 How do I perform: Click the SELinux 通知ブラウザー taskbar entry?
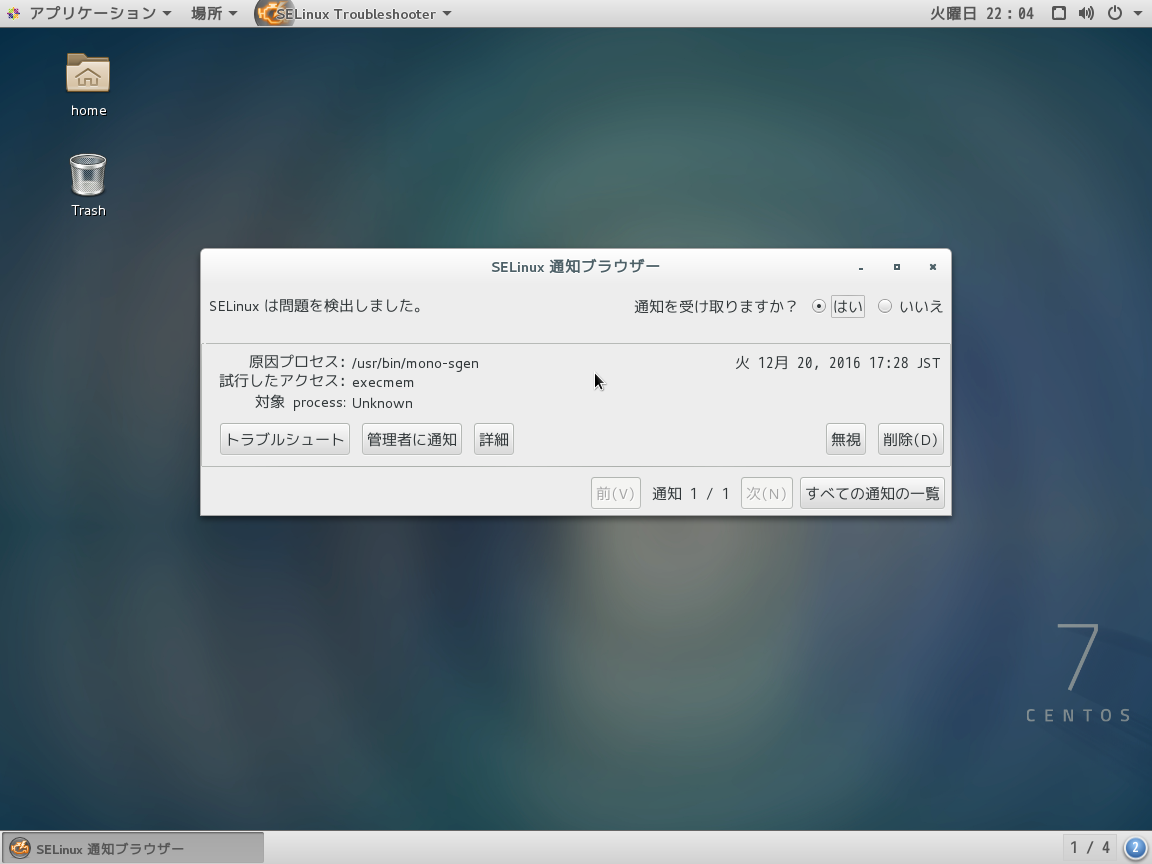(x=133, y=849)
